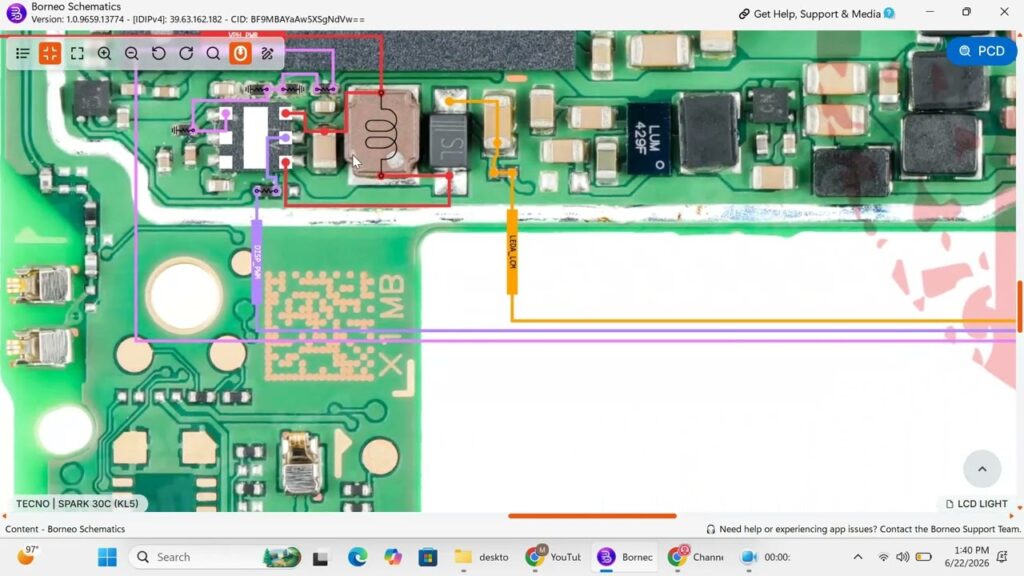Expand the system tray hidden icons chevron
The image size is (1024, 576).
coord(857,557)
